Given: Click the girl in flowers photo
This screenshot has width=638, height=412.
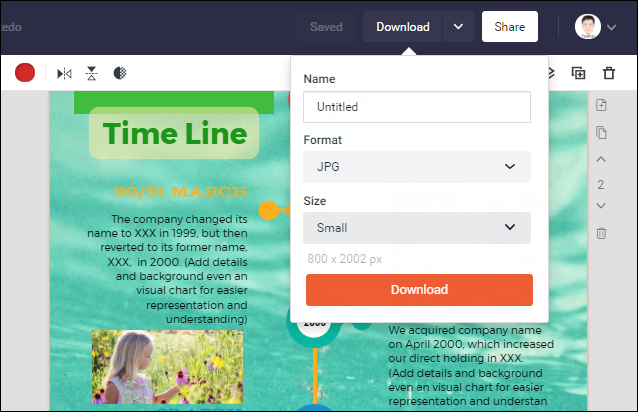Looking at the screenshot, I should pos(167,367).
